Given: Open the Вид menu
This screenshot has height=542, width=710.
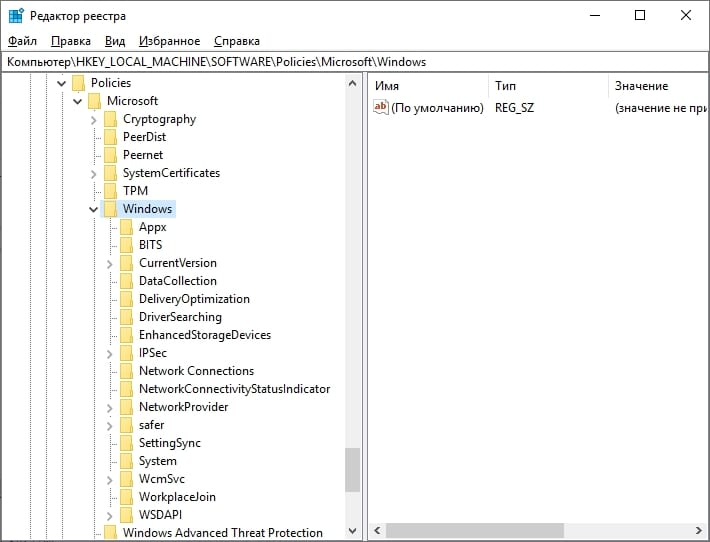Looking at the screenshot, I should 115,41.
